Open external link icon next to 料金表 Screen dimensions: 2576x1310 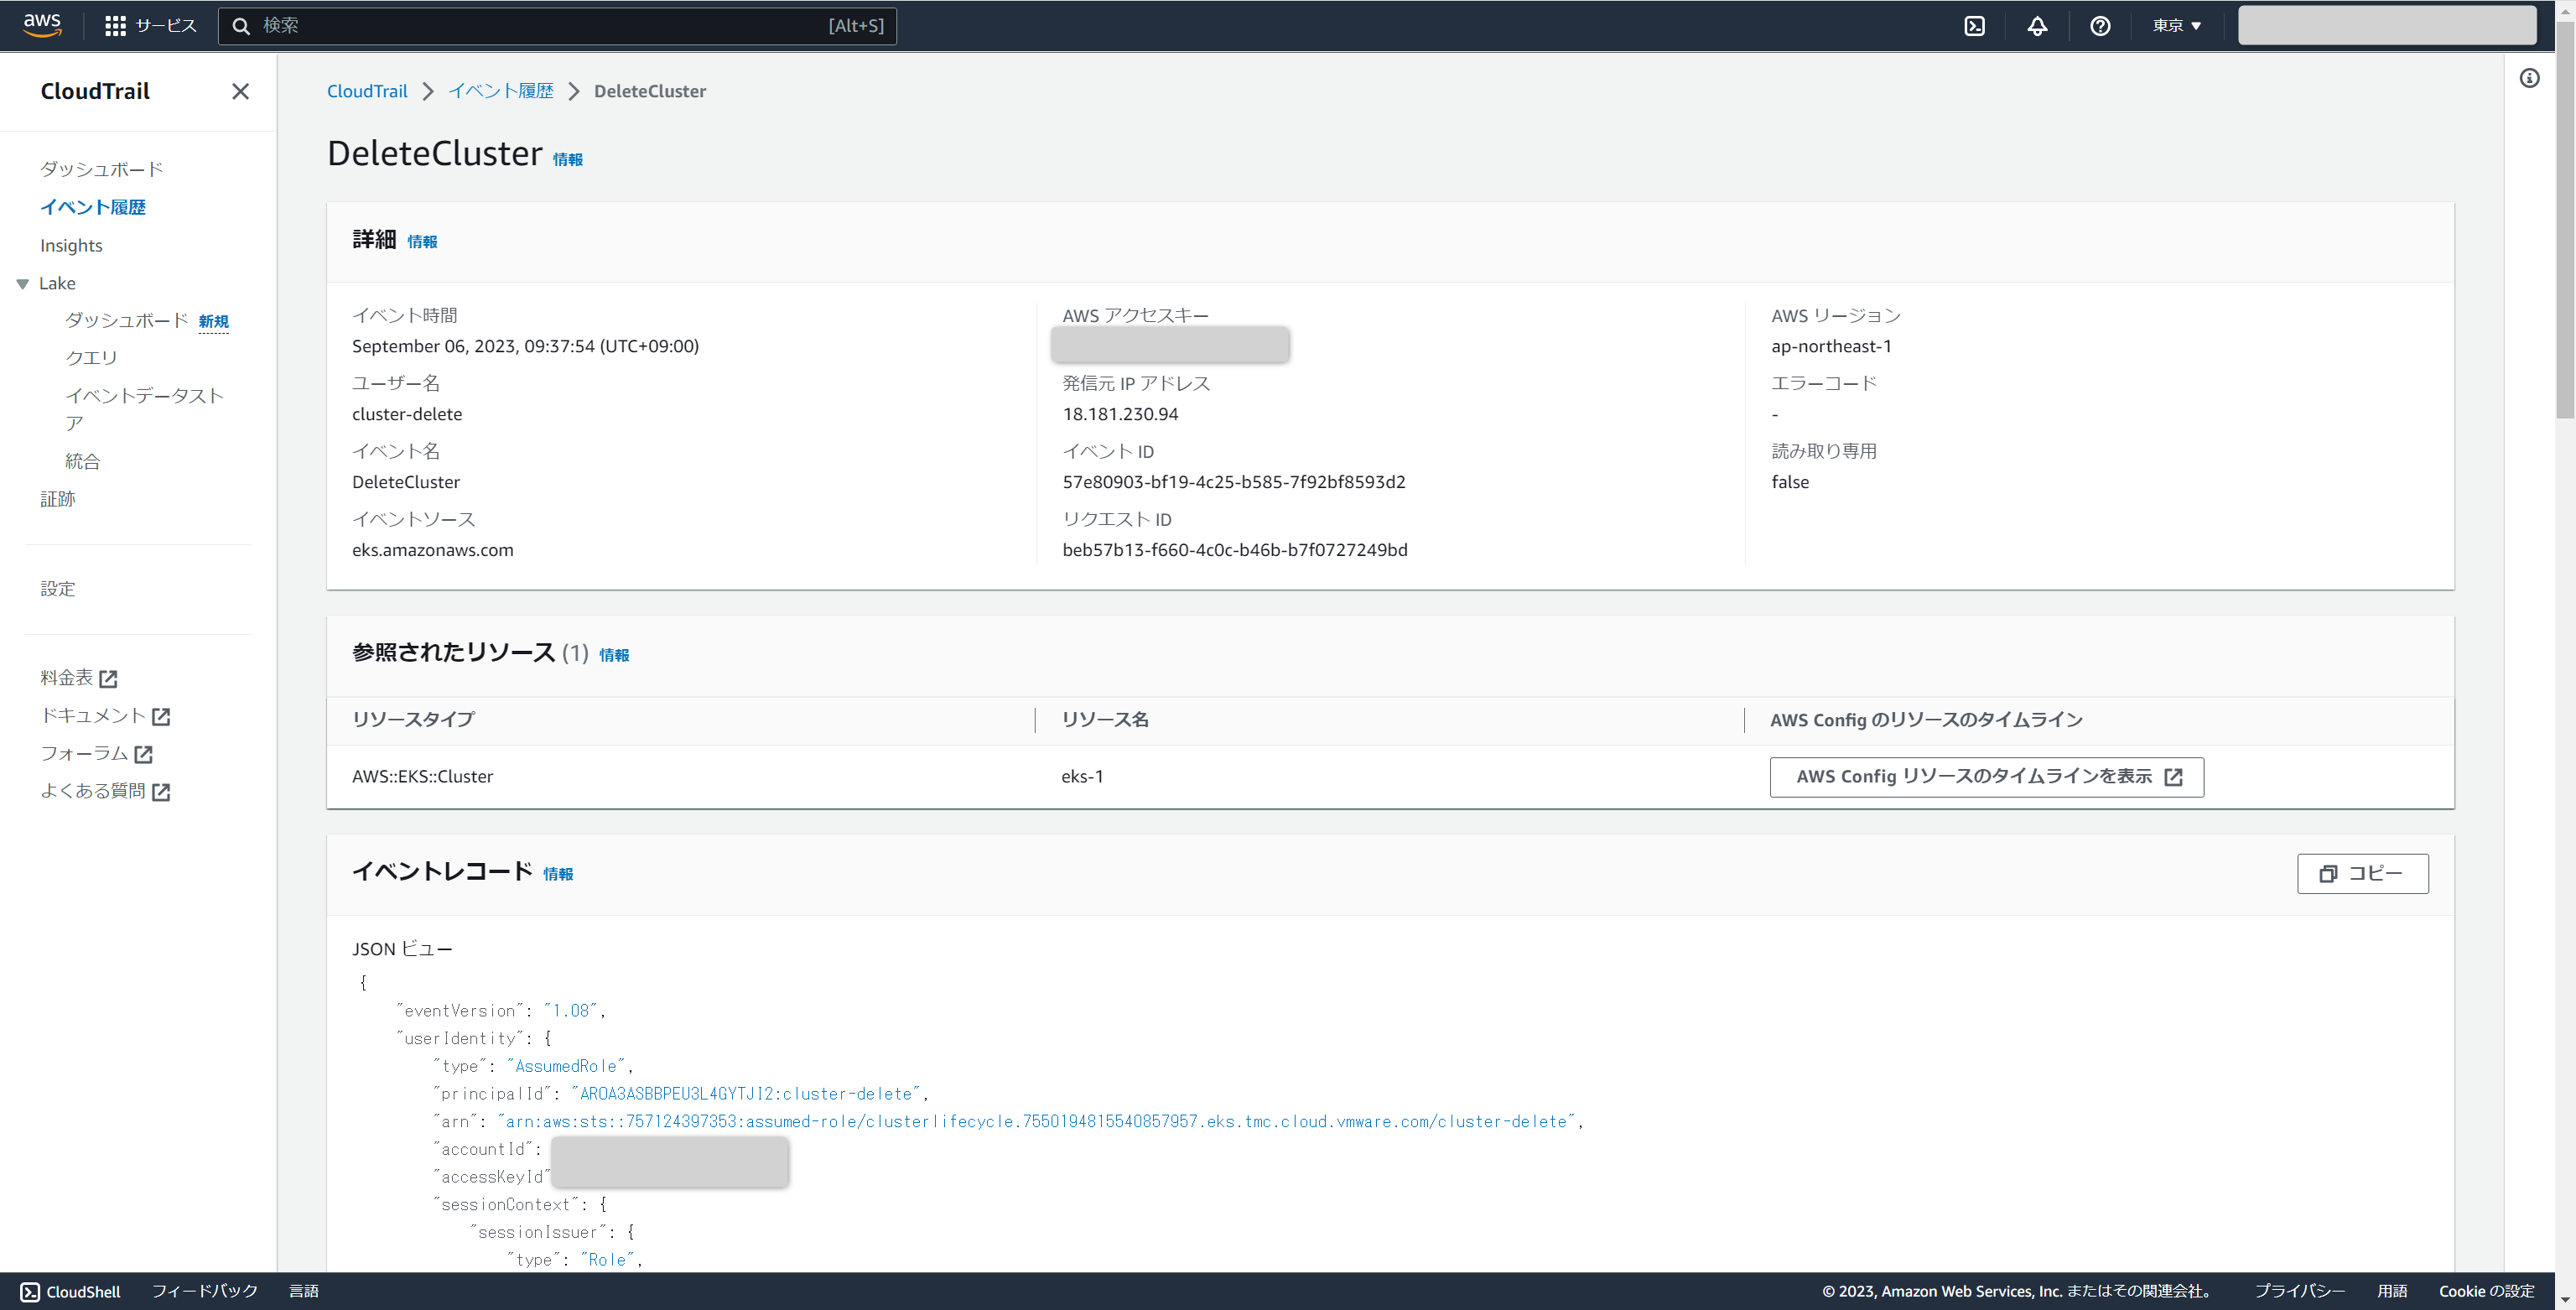[109, 679]
